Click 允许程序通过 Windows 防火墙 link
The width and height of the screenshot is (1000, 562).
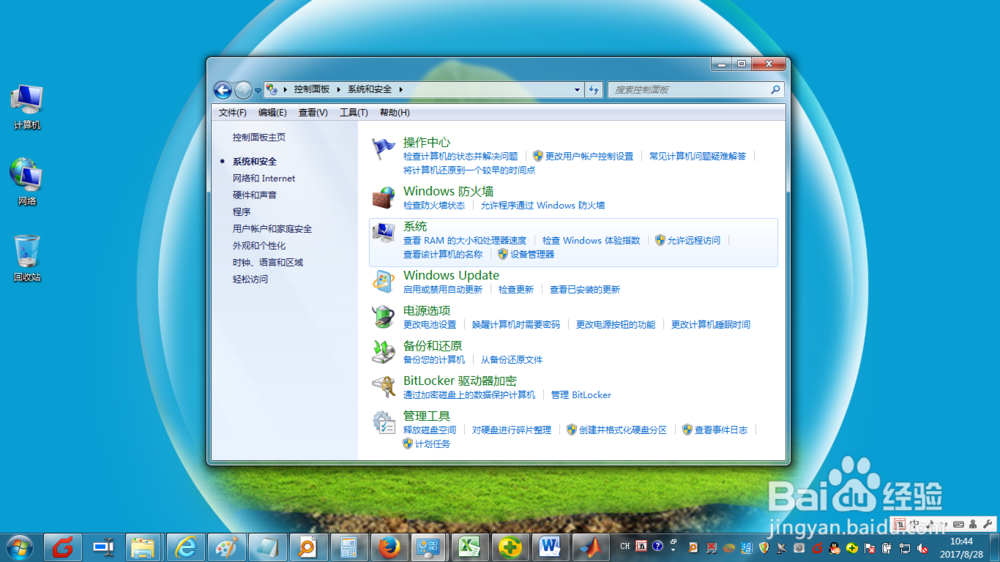pos(542,205)
